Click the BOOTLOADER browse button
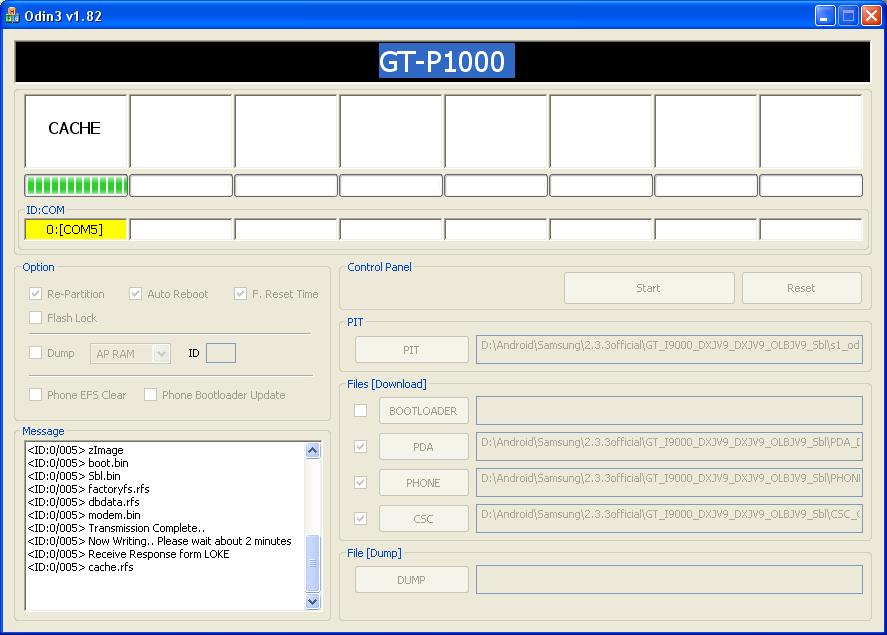 click(x=424, y=411)
